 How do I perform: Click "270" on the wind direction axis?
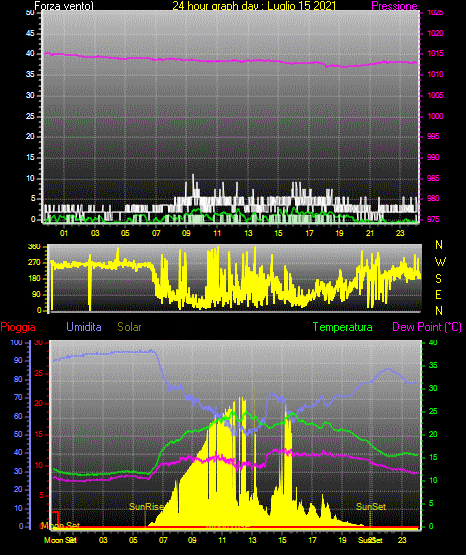[34, 263]
